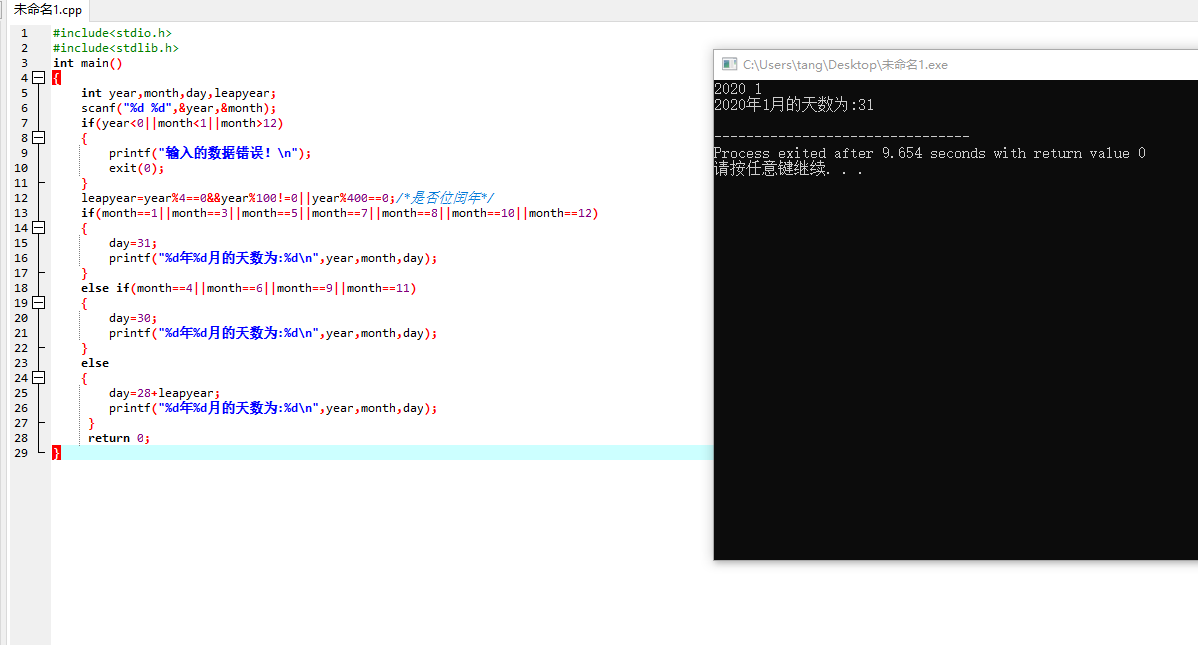The height and width of the screenshot is (645, 1198).
Task: Click the closing brace on highlighted line 29
Action: coord(56,453)
